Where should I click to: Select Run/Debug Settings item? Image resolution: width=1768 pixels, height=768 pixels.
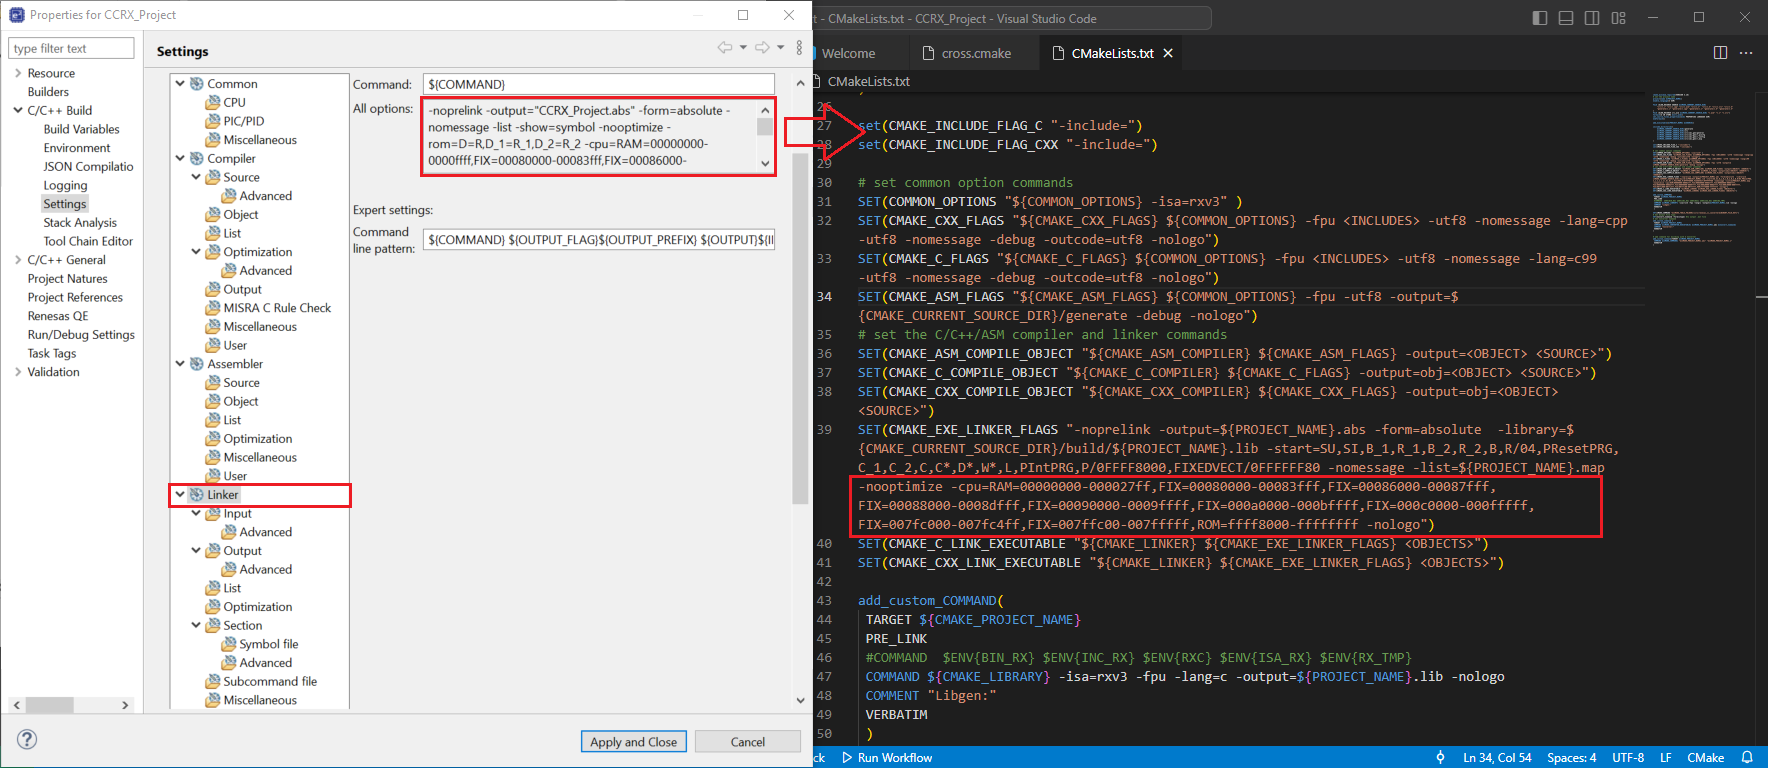81,335
